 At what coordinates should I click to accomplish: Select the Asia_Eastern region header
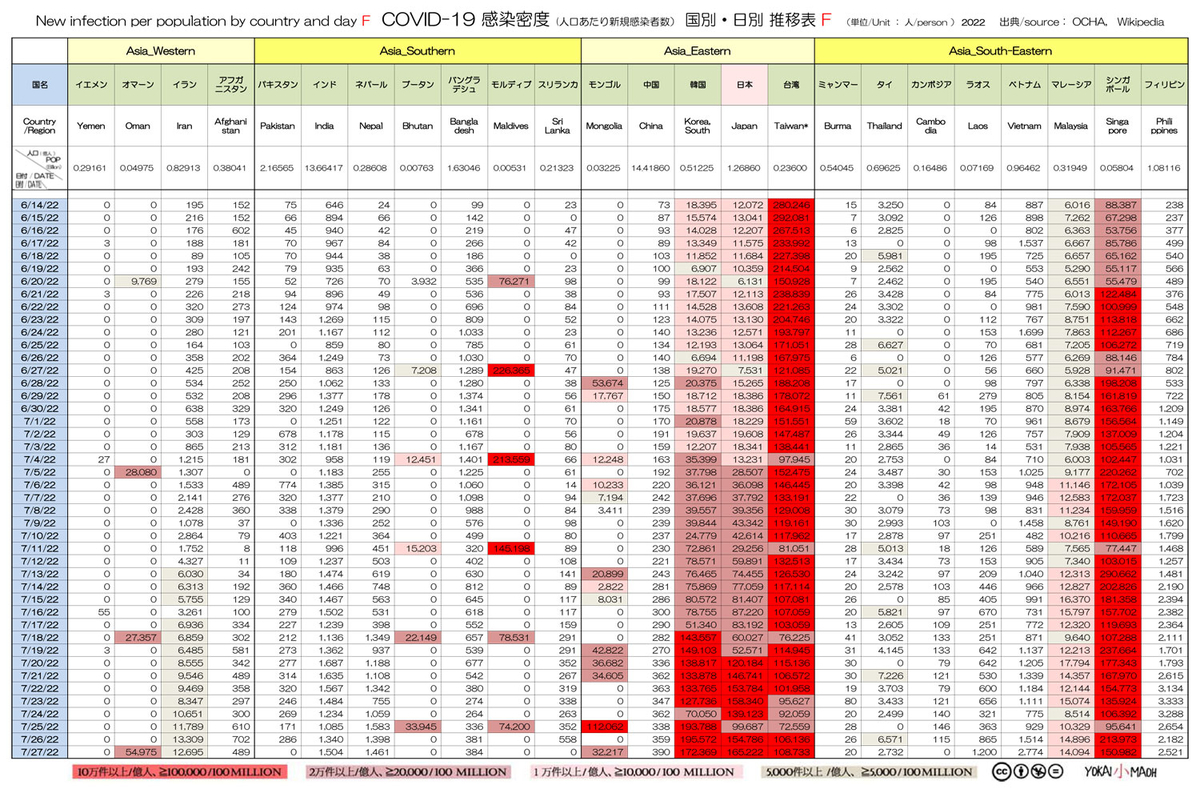coord(698,50)
